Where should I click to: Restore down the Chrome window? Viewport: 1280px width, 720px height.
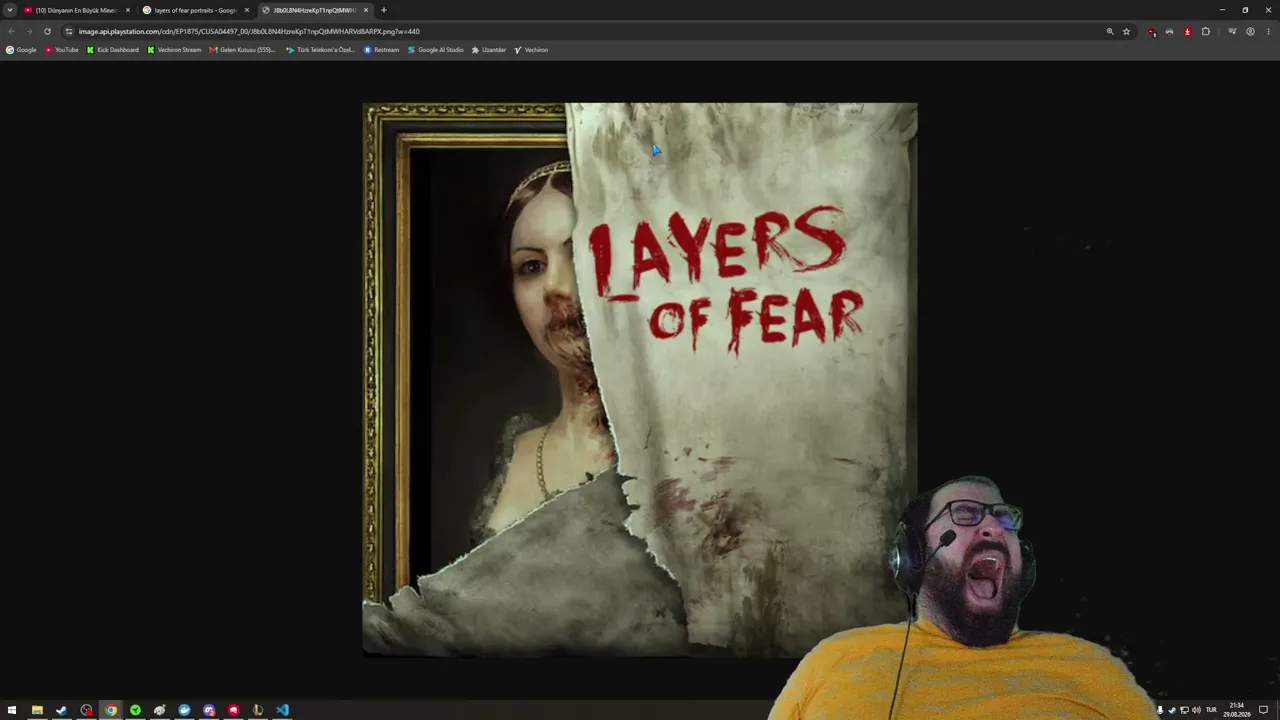pos(1245,10)
